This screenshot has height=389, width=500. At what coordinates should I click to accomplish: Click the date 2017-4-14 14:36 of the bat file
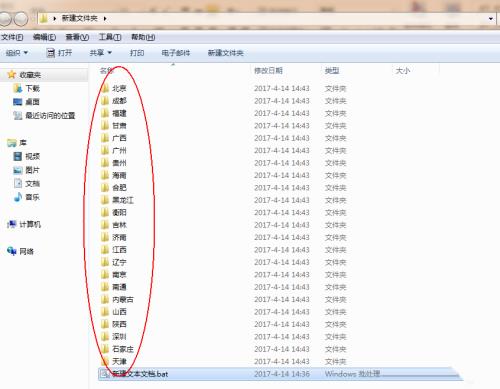282,374
